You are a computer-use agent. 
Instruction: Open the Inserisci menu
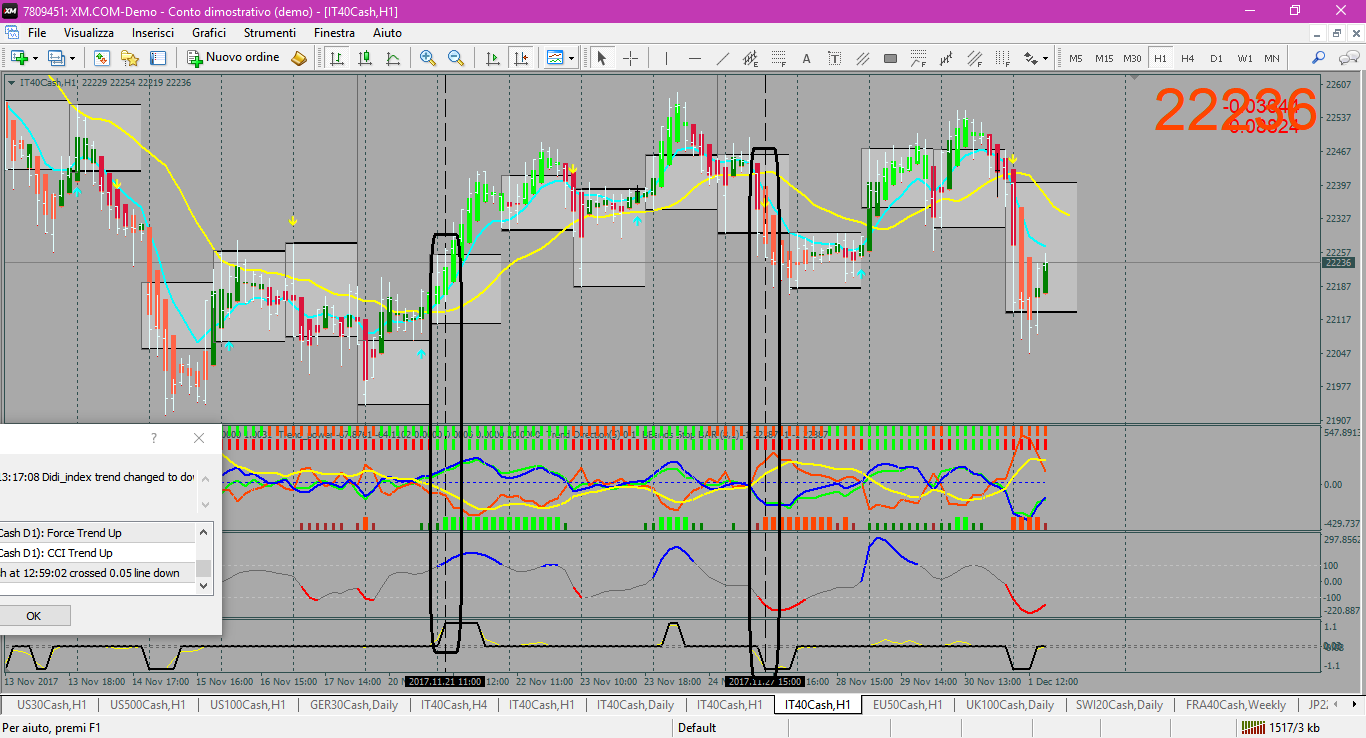click(153, 33)
